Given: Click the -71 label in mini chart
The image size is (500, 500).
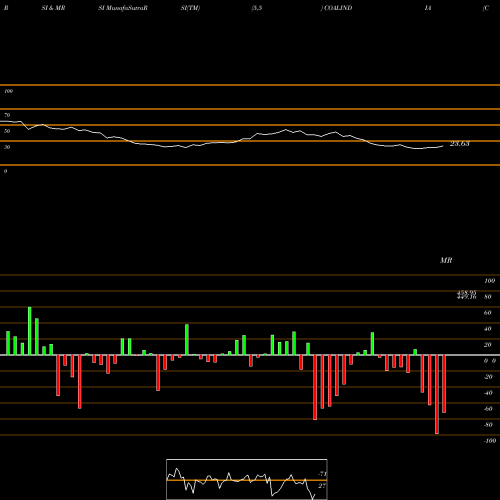Looking at the screenshot, I should pyautogui.click(x=322, y=474).
